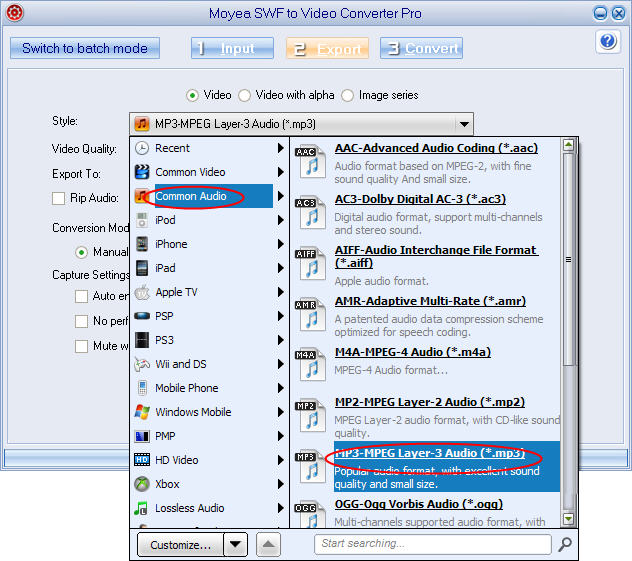Click the PSP console icon
This screenshot has height=561, width=632.
tap(142, 316)
